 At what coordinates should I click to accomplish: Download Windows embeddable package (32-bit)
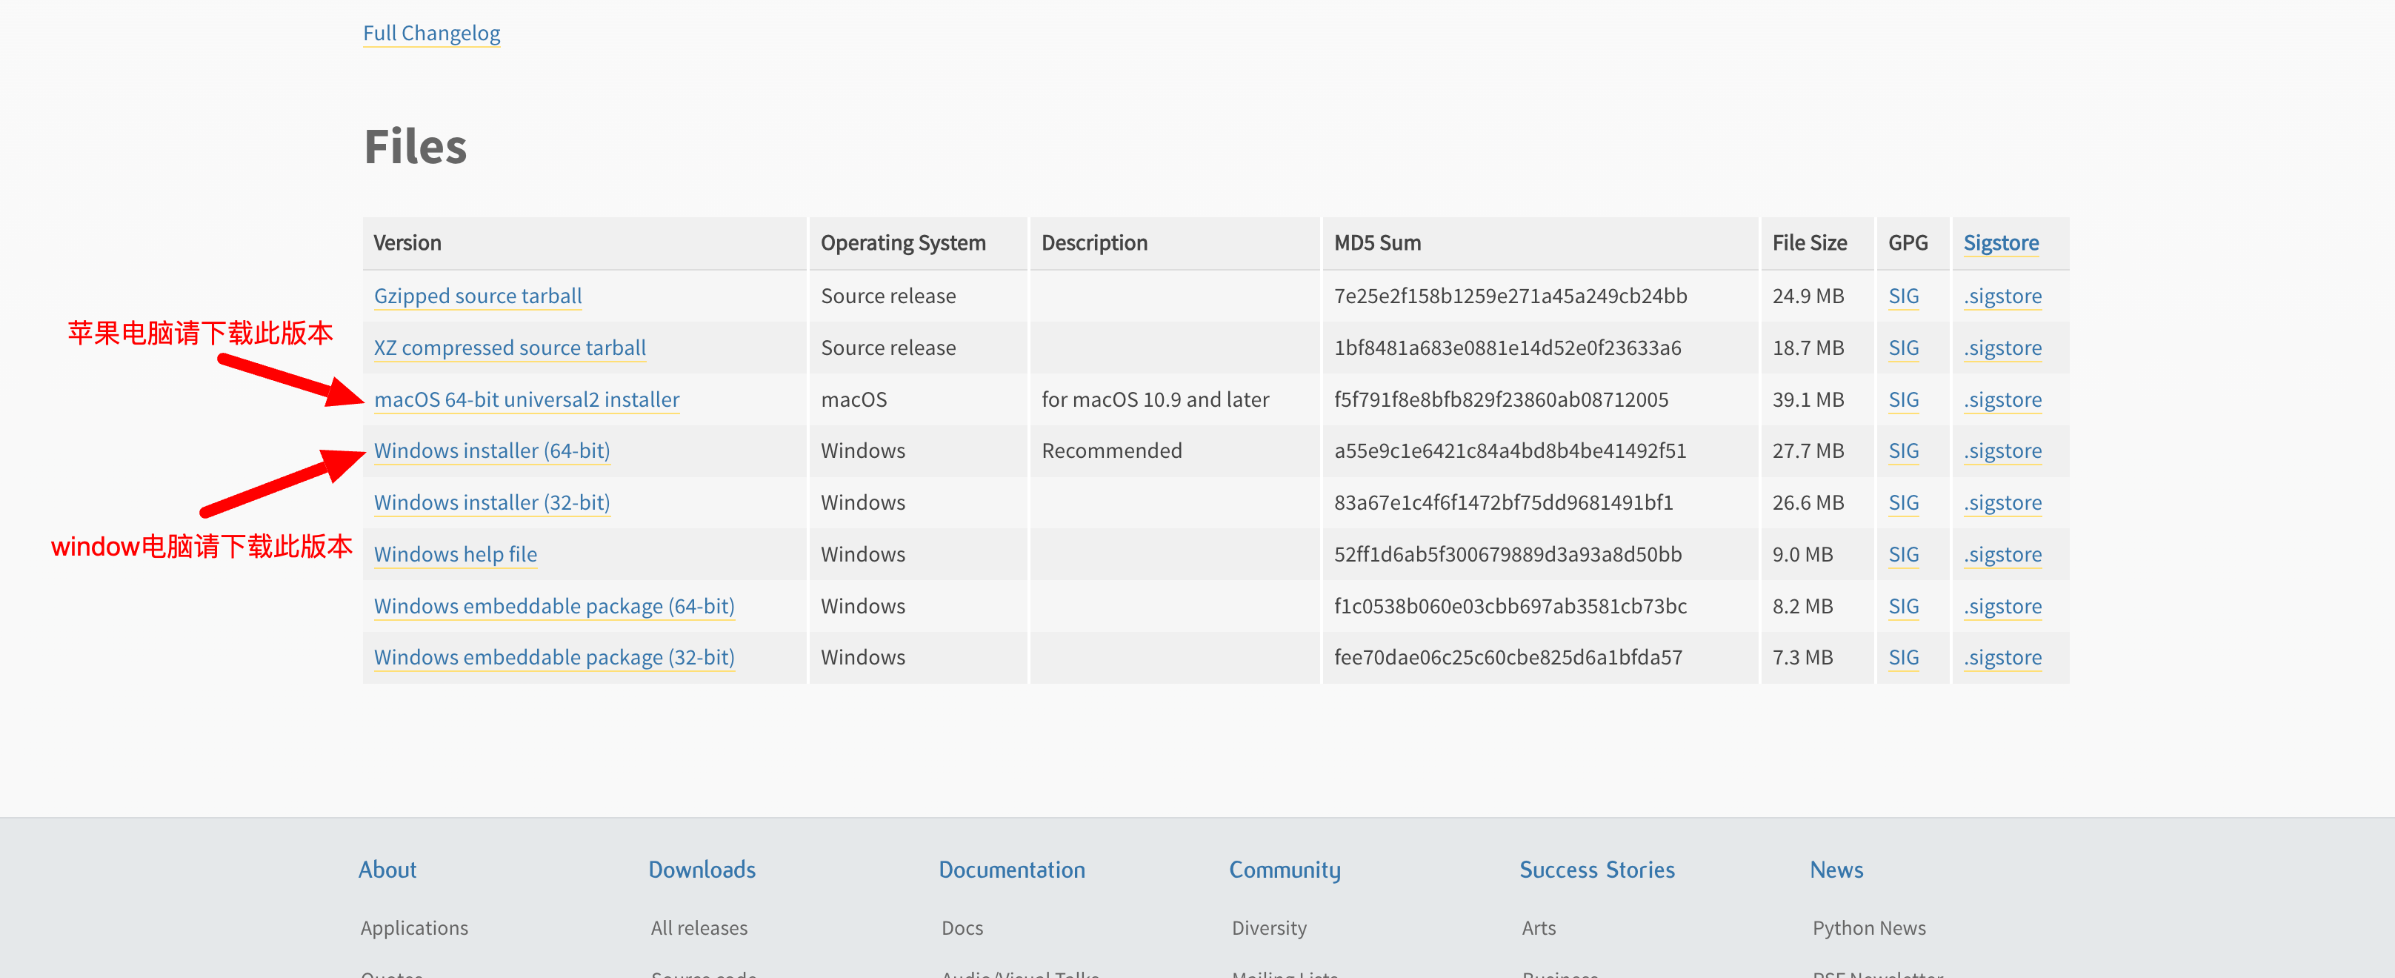[x=553, y=657]
